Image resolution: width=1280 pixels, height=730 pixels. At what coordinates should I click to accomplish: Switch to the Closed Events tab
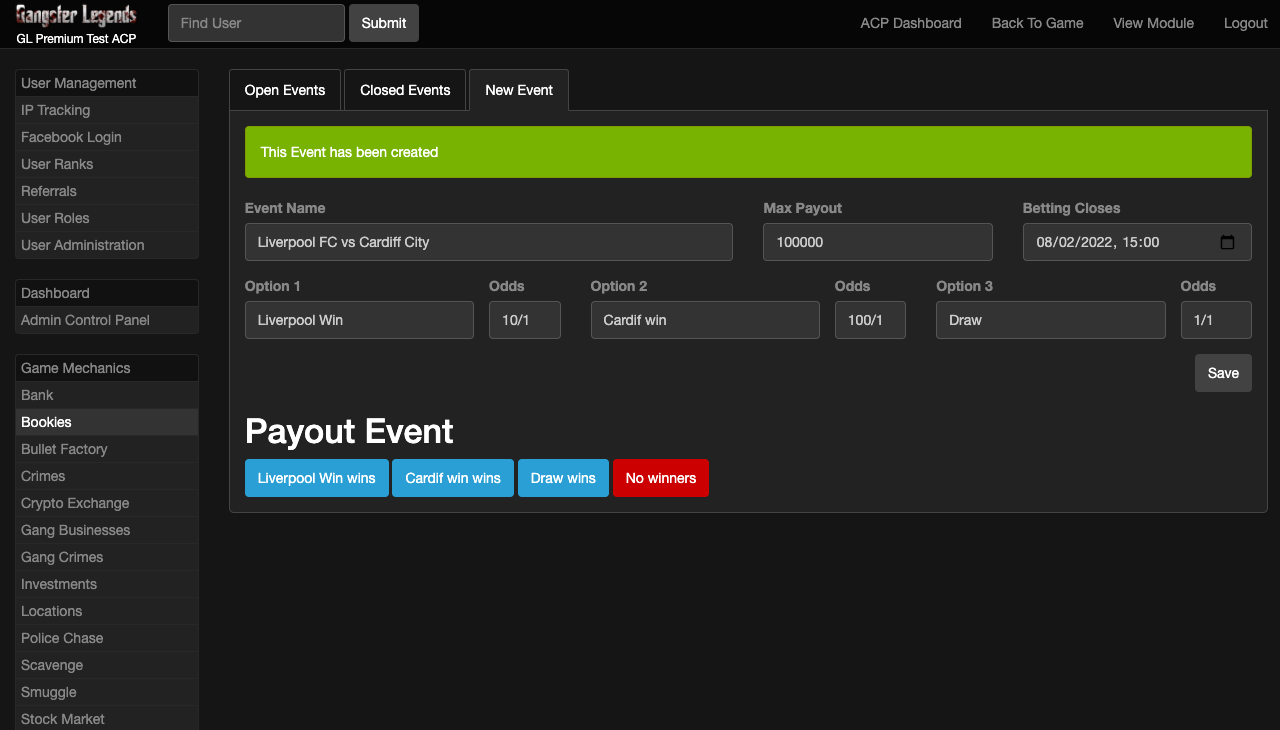[405, 90]
